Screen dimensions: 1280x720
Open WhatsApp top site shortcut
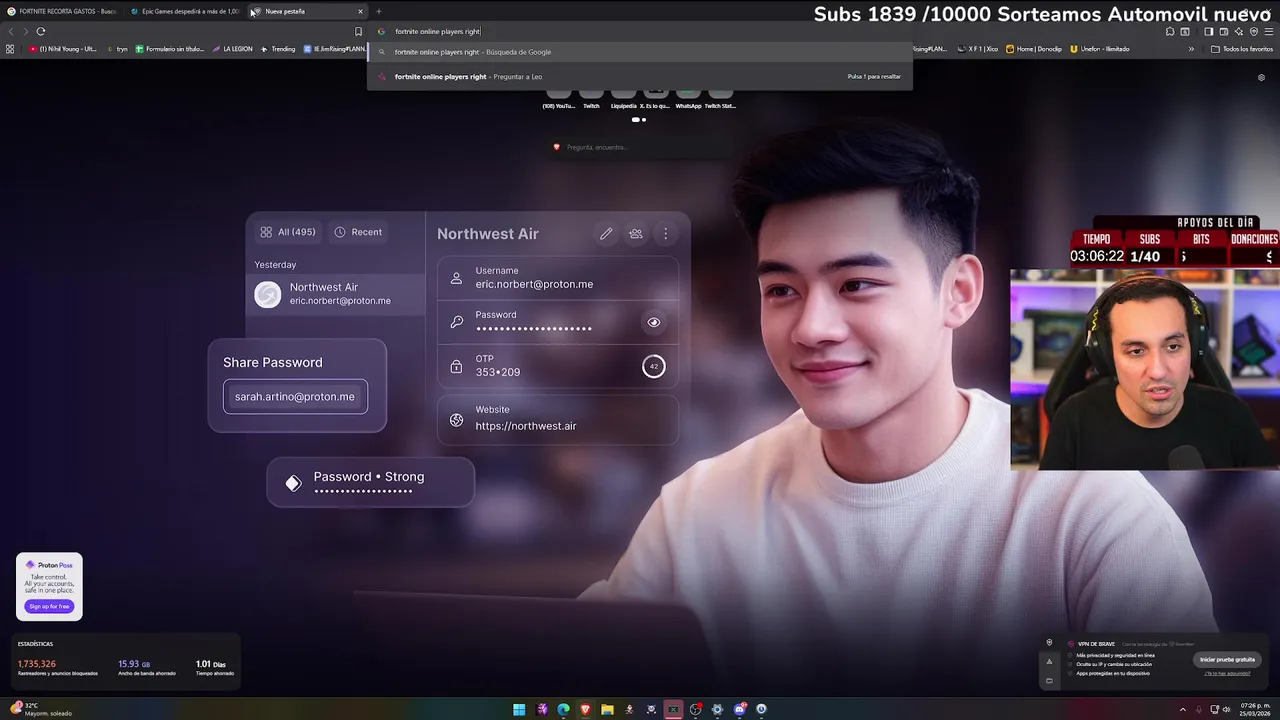tap(688, 98)
